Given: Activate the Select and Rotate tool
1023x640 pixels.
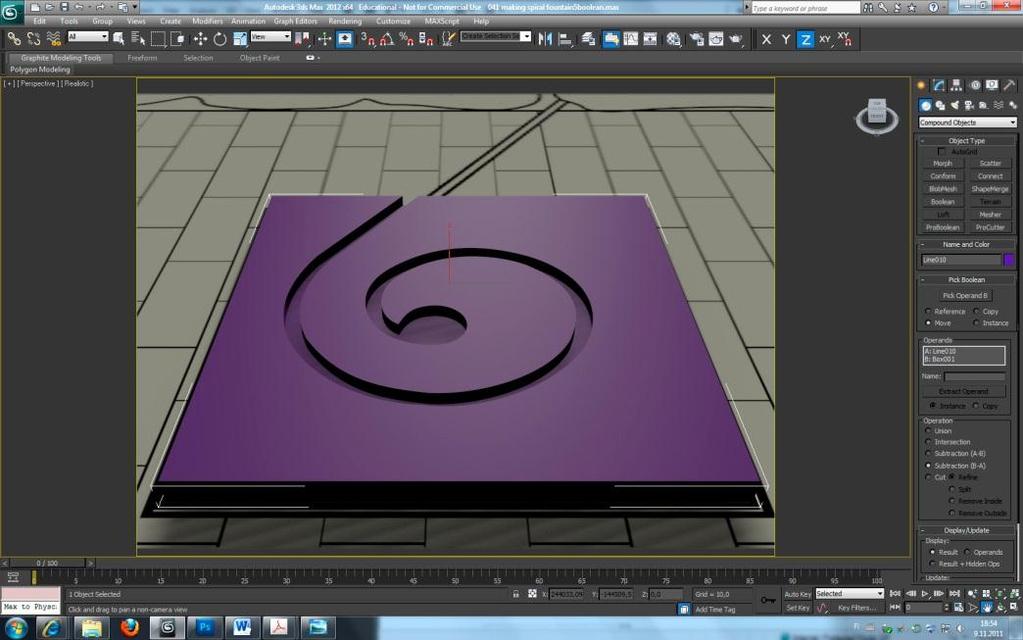Looking at the screenshot, I should 220,39.
